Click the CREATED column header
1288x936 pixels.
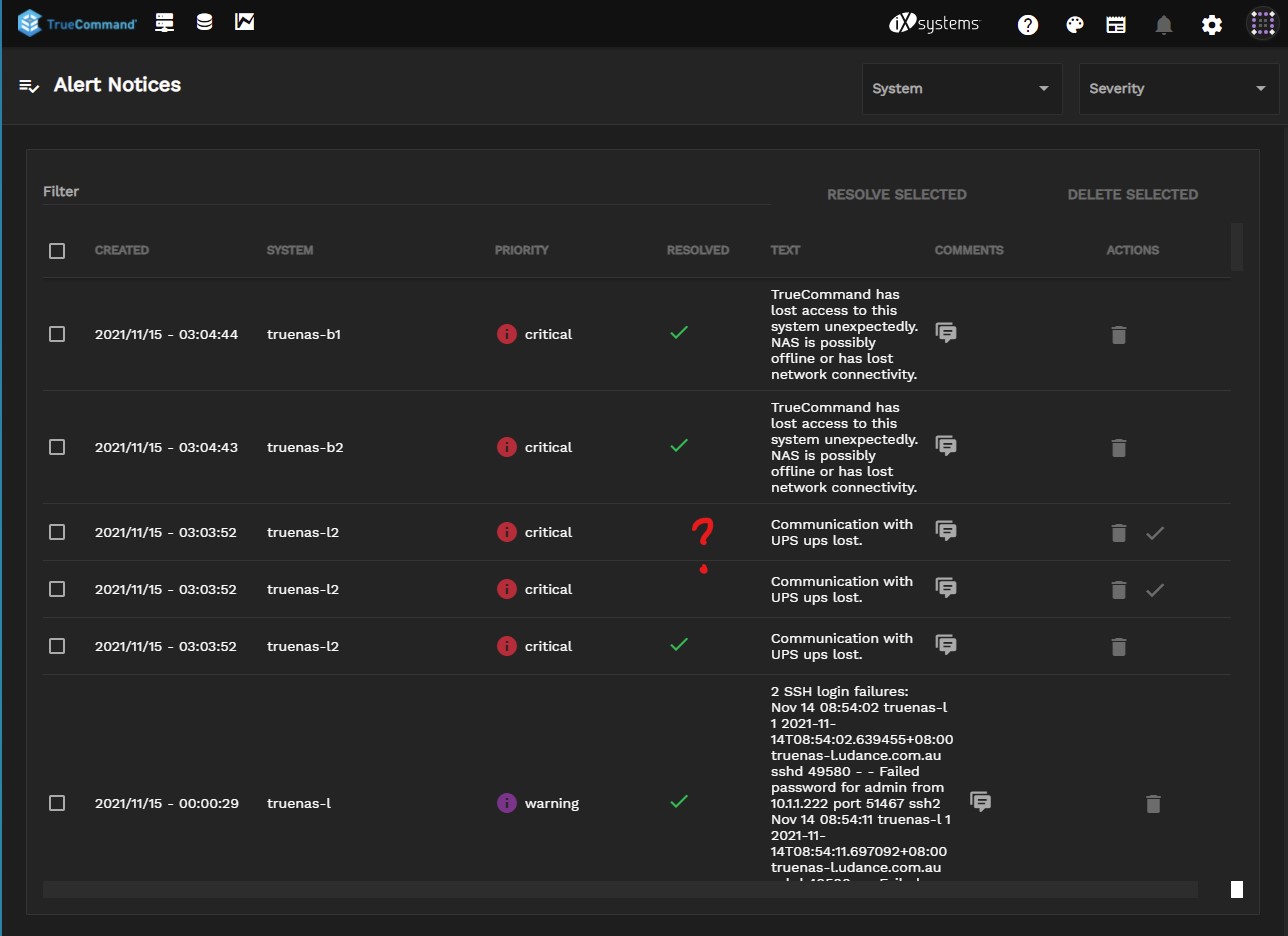tap(122, 250)
